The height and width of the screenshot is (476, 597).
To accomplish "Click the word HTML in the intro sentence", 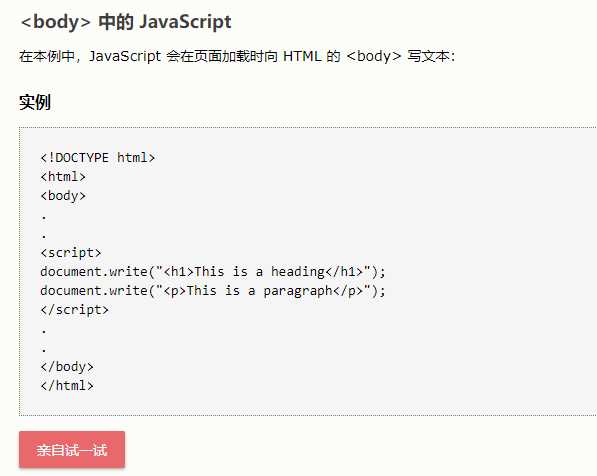I will 302,56.
